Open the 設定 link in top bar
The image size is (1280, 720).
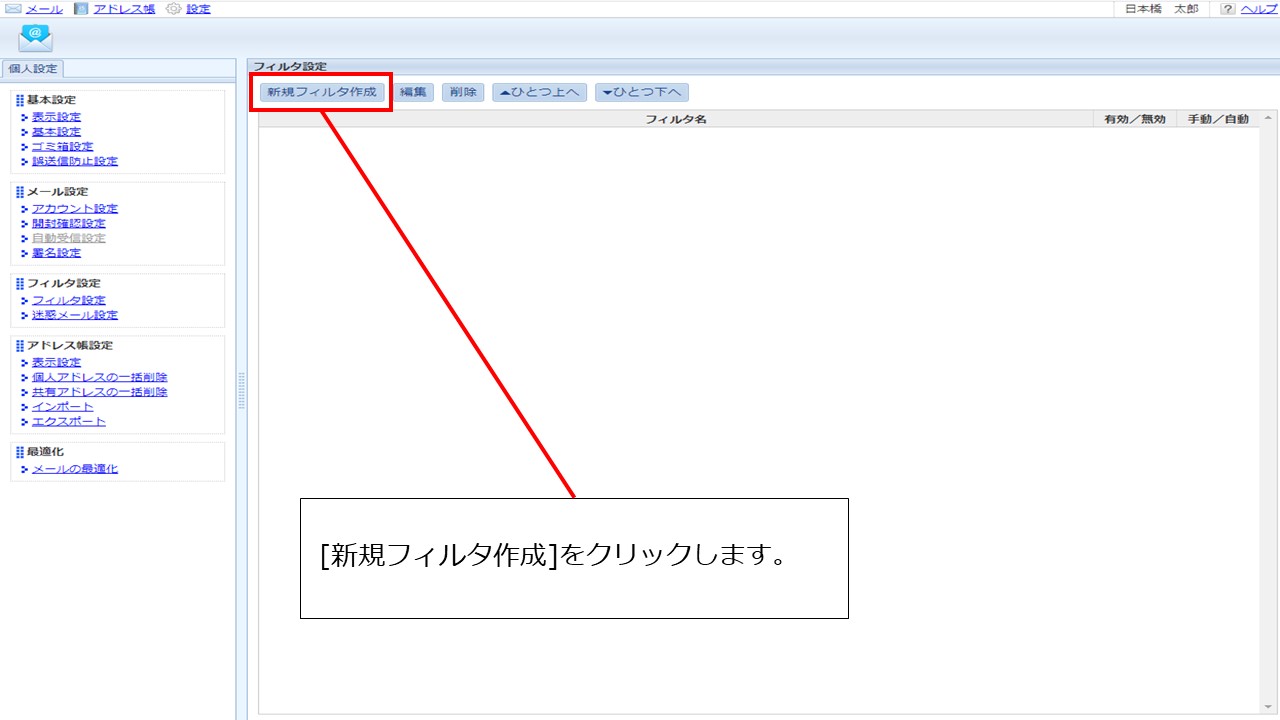198,9
